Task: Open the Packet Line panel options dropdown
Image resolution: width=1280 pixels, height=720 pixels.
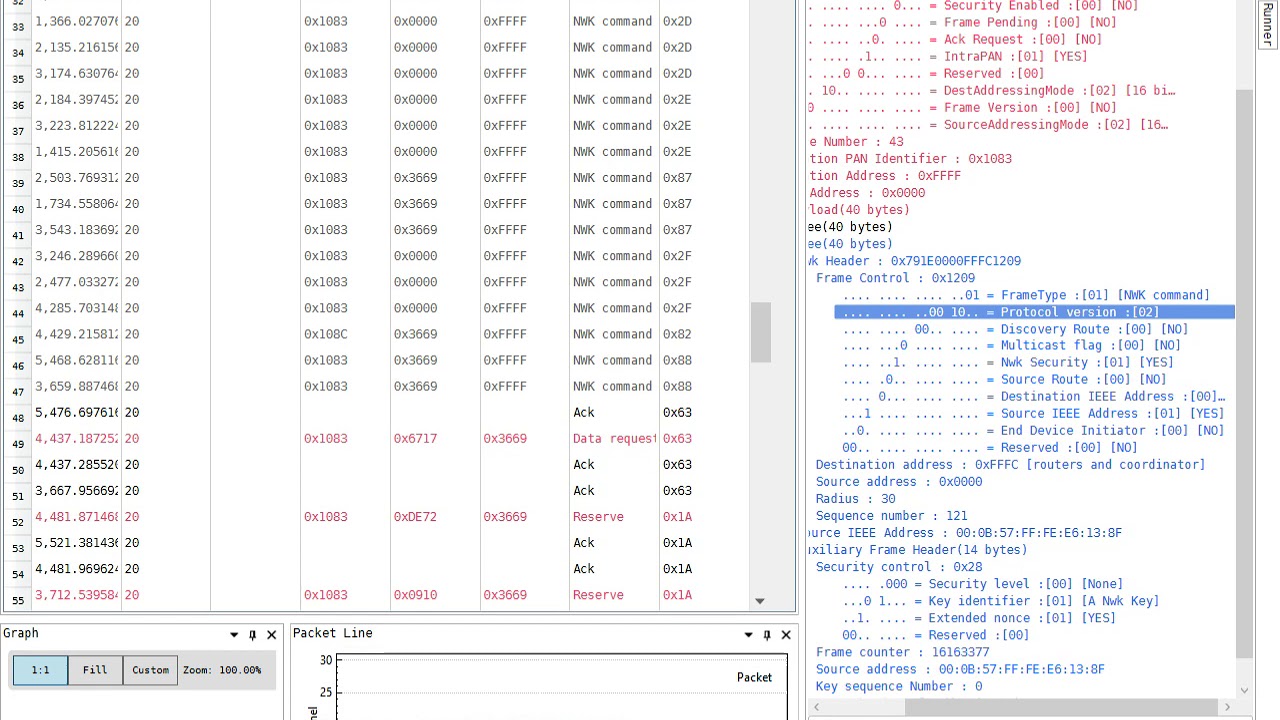Action: (x=748, y=634)
